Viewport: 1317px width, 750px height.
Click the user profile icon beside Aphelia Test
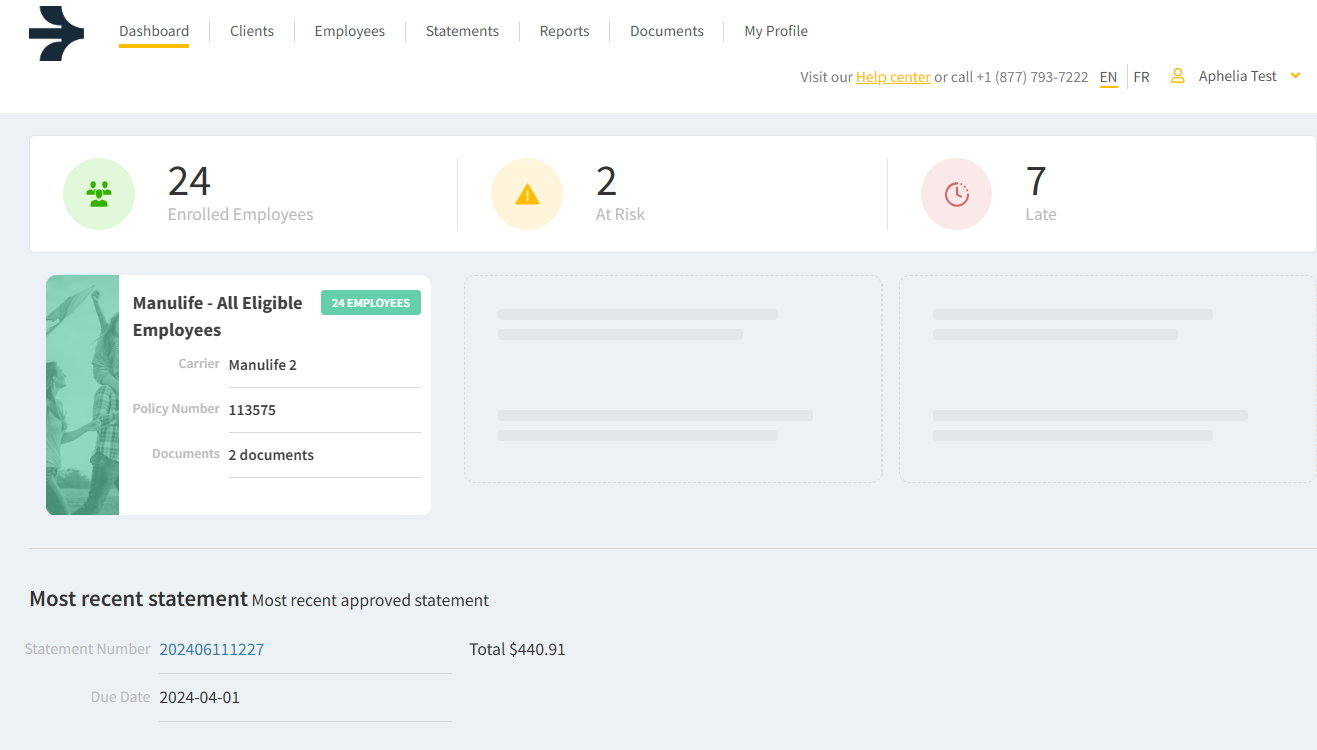(1177, 76)
